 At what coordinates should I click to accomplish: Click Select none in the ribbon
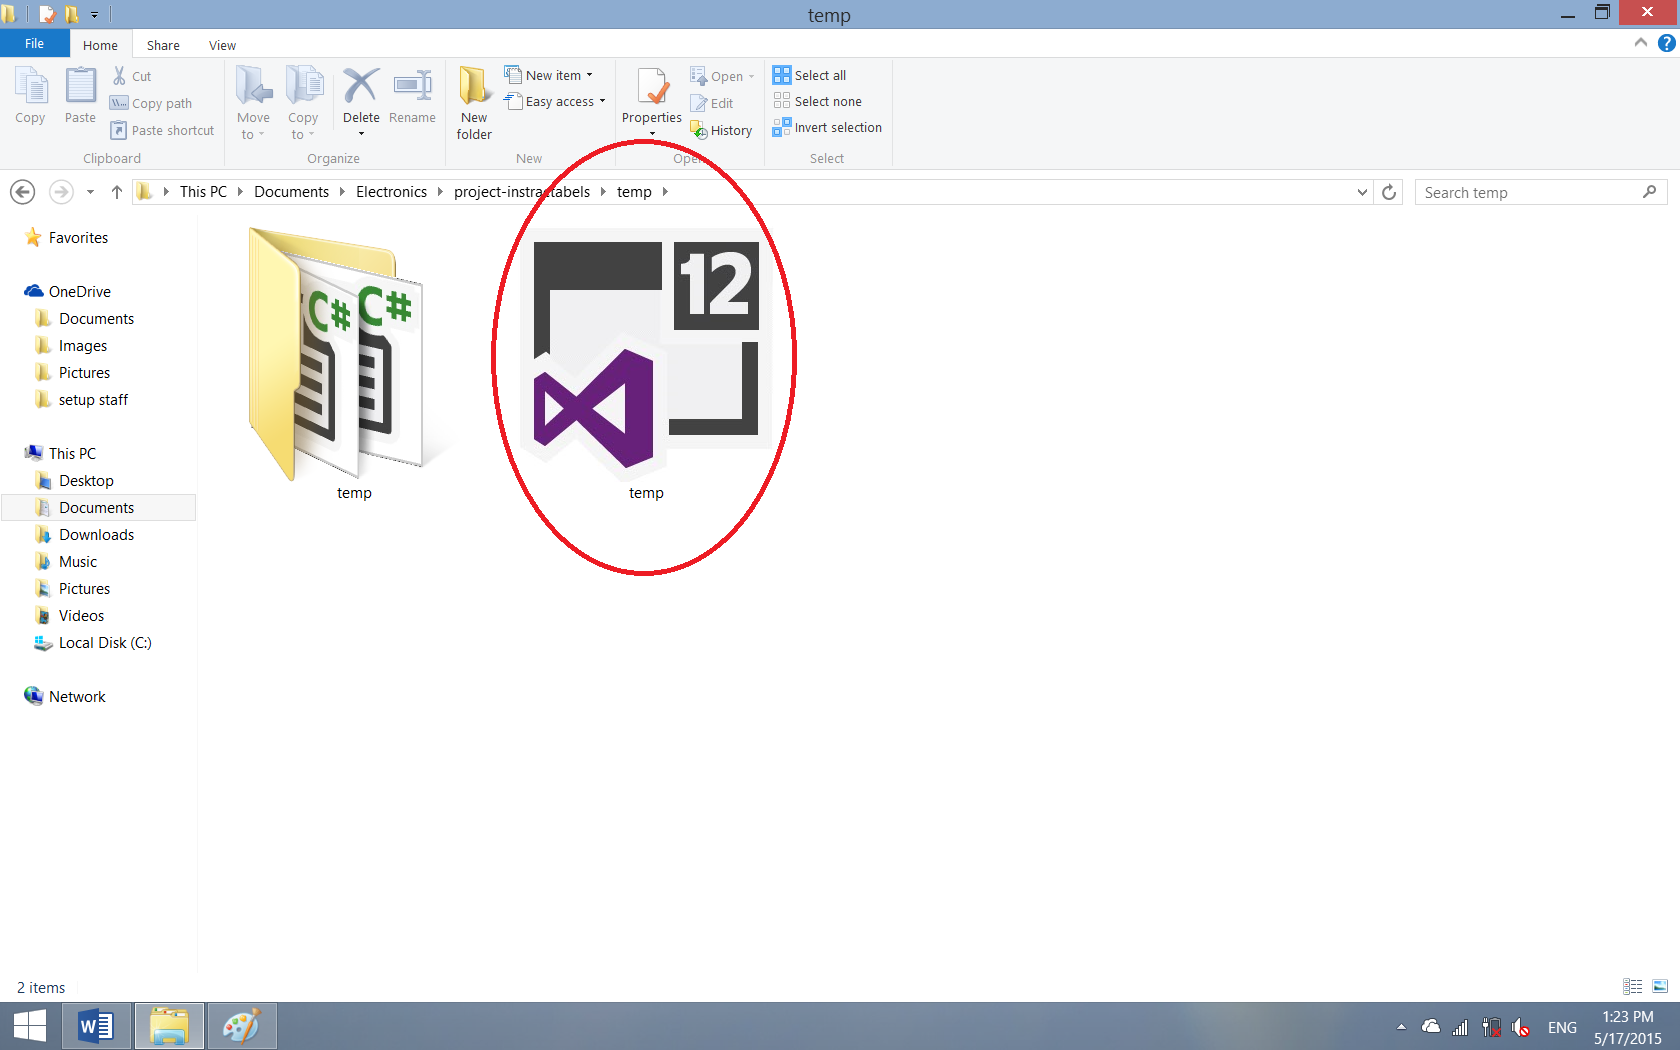click(x=817, y=101)
